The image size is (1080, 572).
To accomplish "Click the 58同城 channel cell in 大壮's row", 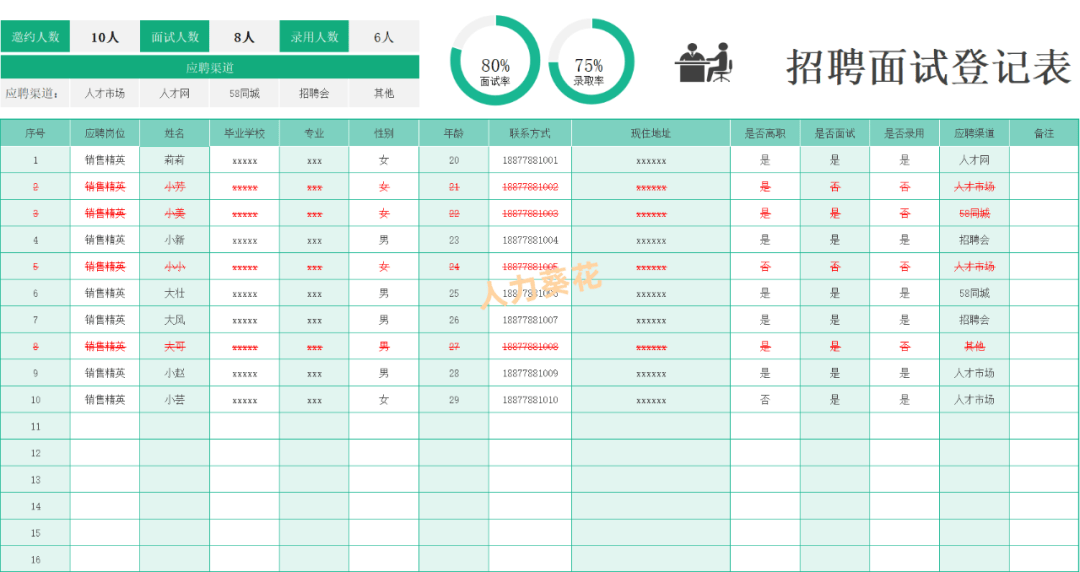I will click(974, 294).
